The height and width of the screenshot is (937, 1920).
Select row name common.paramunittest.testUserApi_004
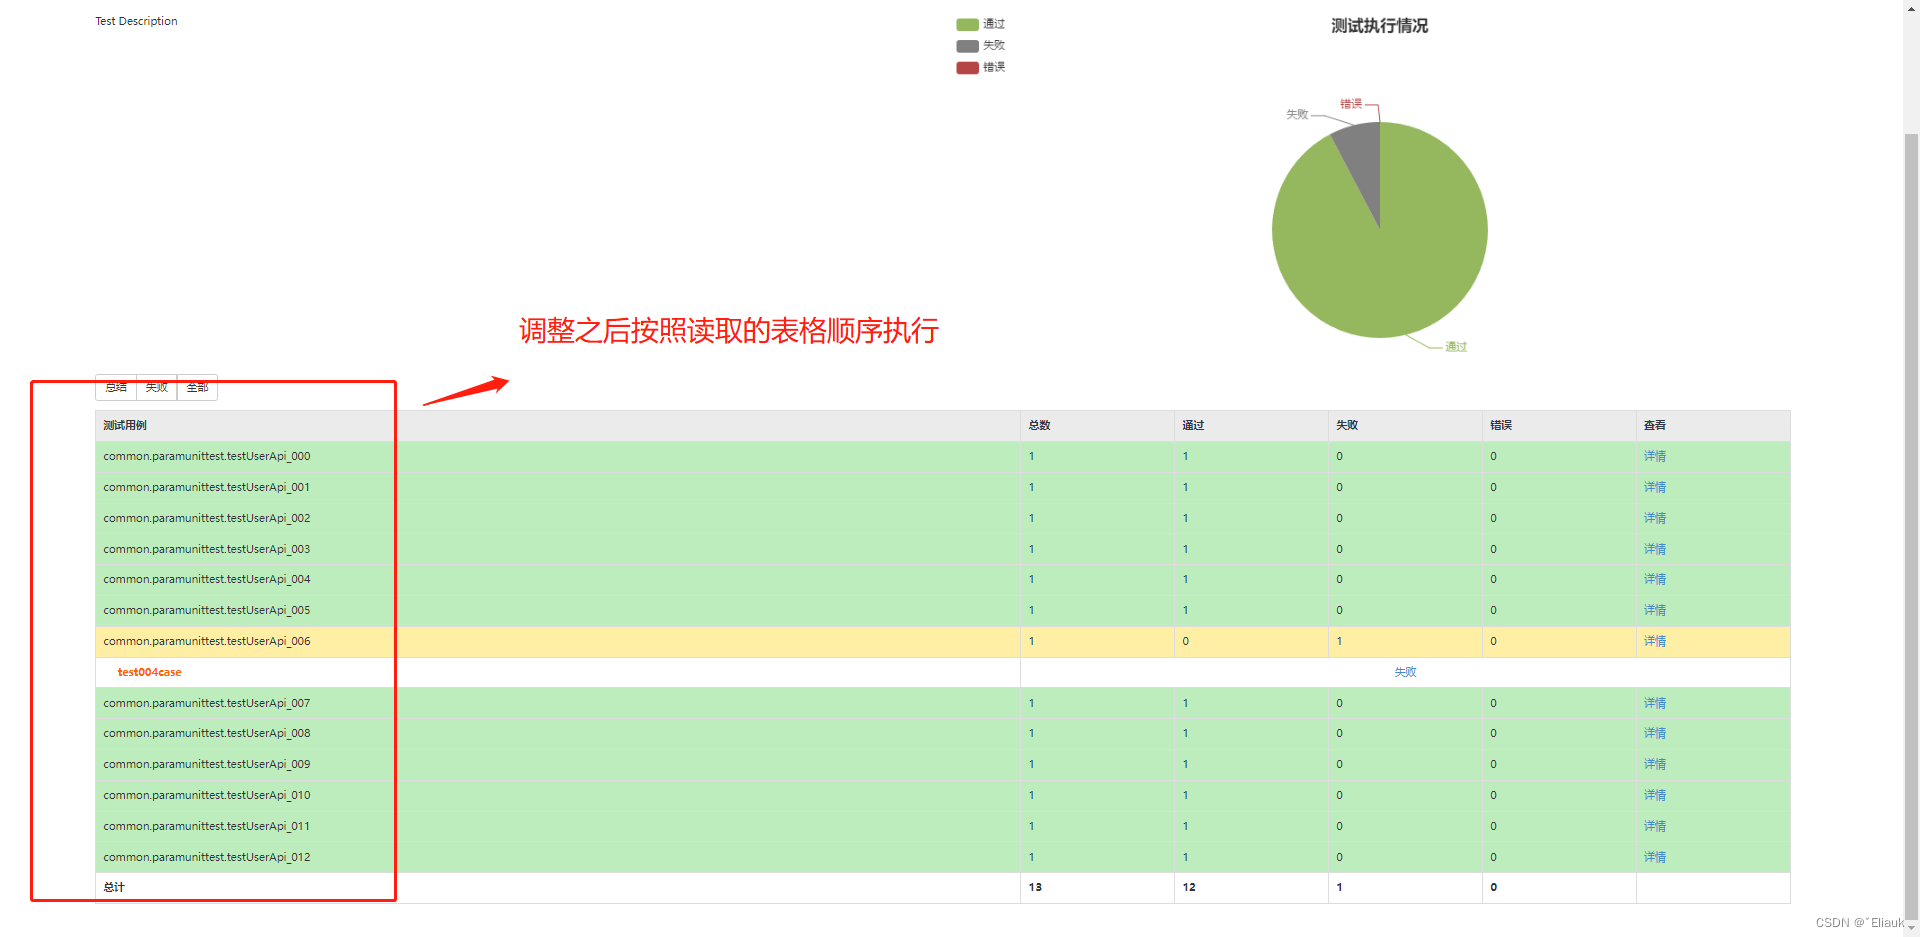207,579
